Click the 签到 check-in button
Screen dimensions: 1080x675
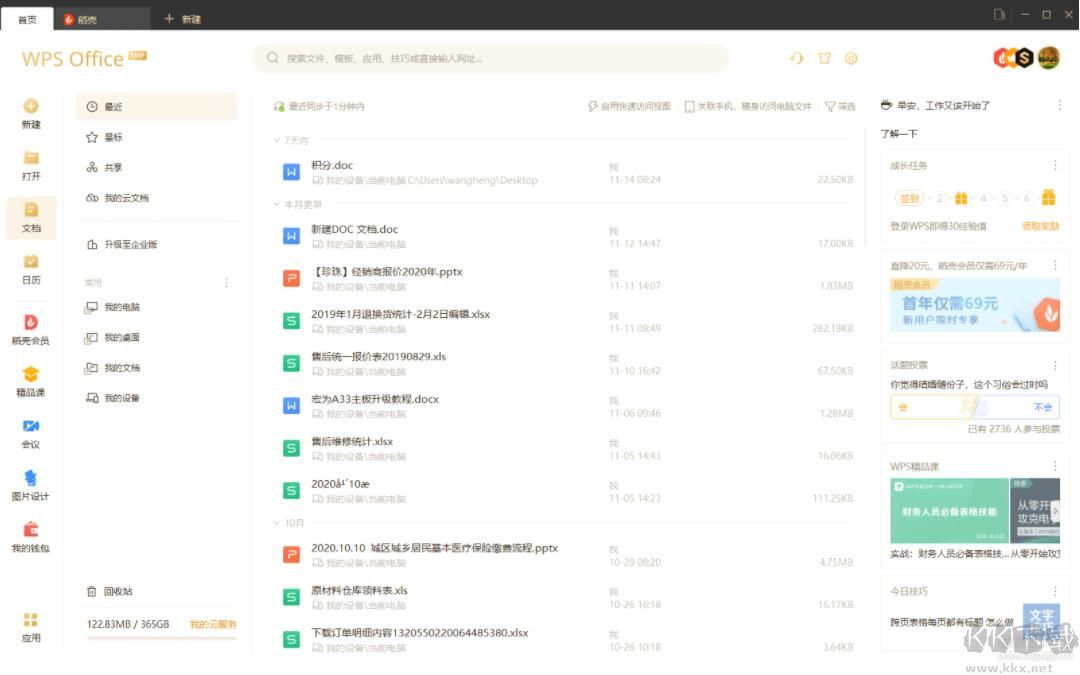pos(908,198)
